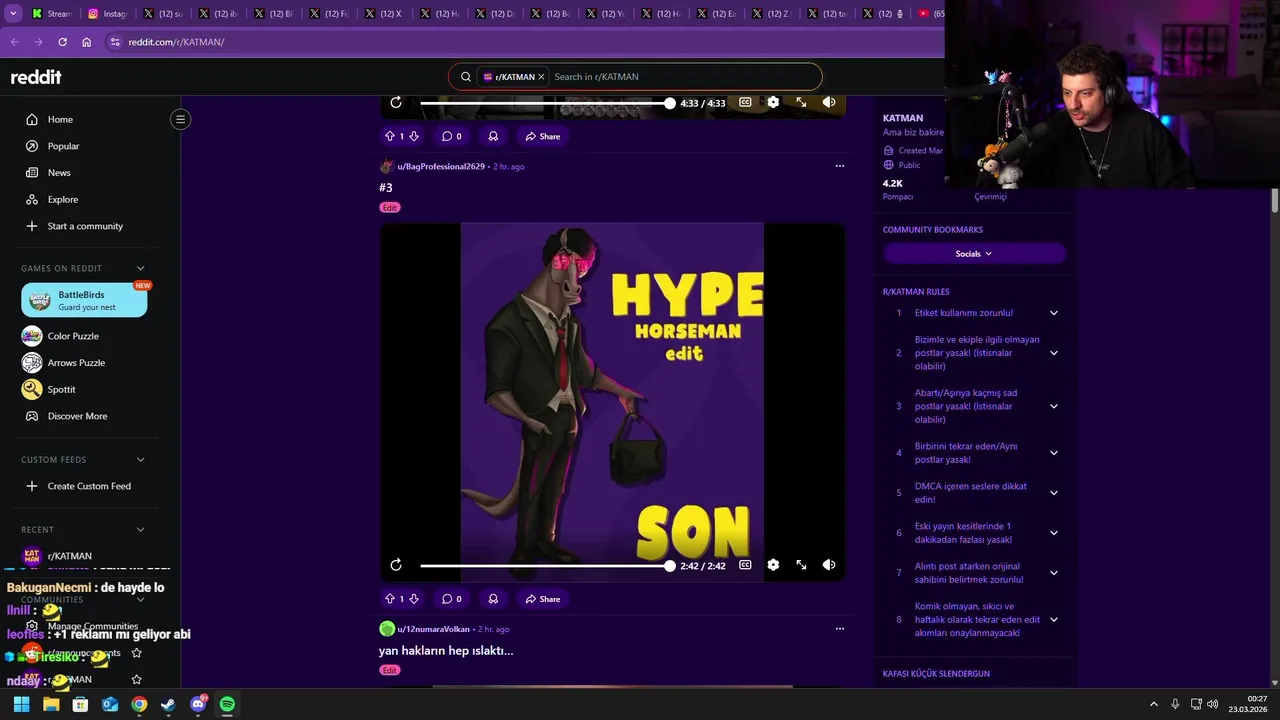Viewport: 1280px width, 720px height.
Task: Make the 2:42 Horseman video fullscreen
Action: click(801, 565)
